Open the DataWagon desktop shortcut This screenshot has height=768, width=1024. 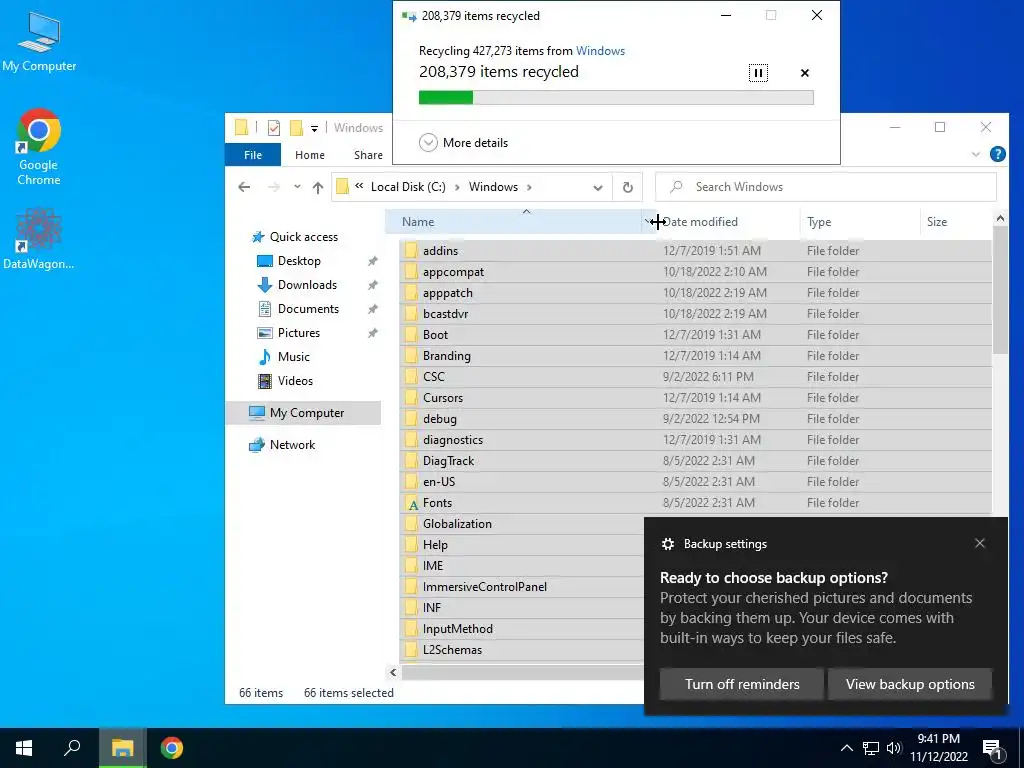39,238
